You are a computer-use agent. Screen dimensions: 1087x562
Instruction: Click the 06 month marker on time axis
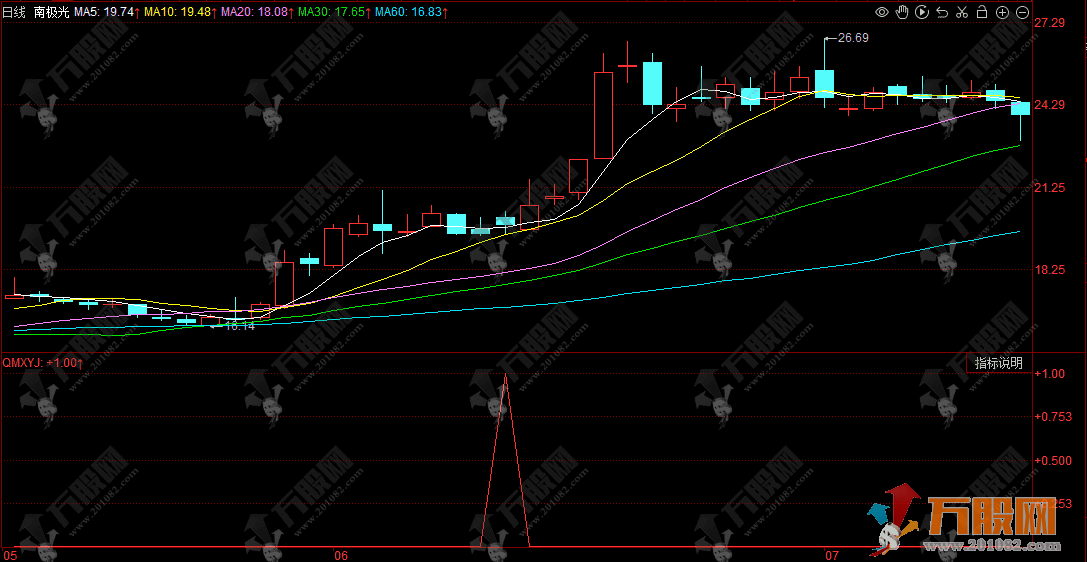340,555
